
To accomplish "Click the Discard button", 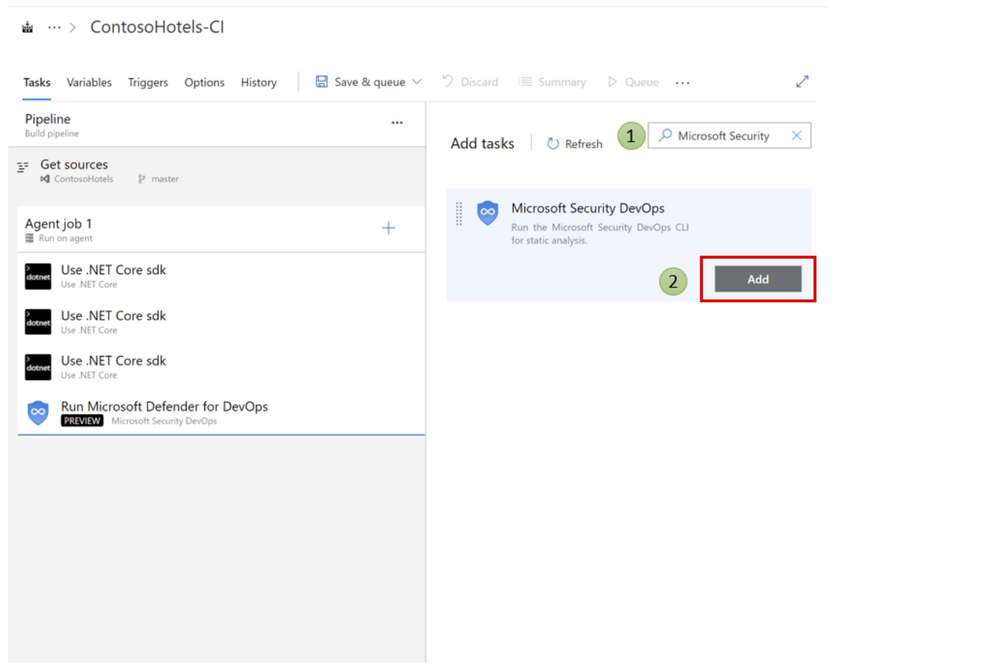I will tap(470, 82).
